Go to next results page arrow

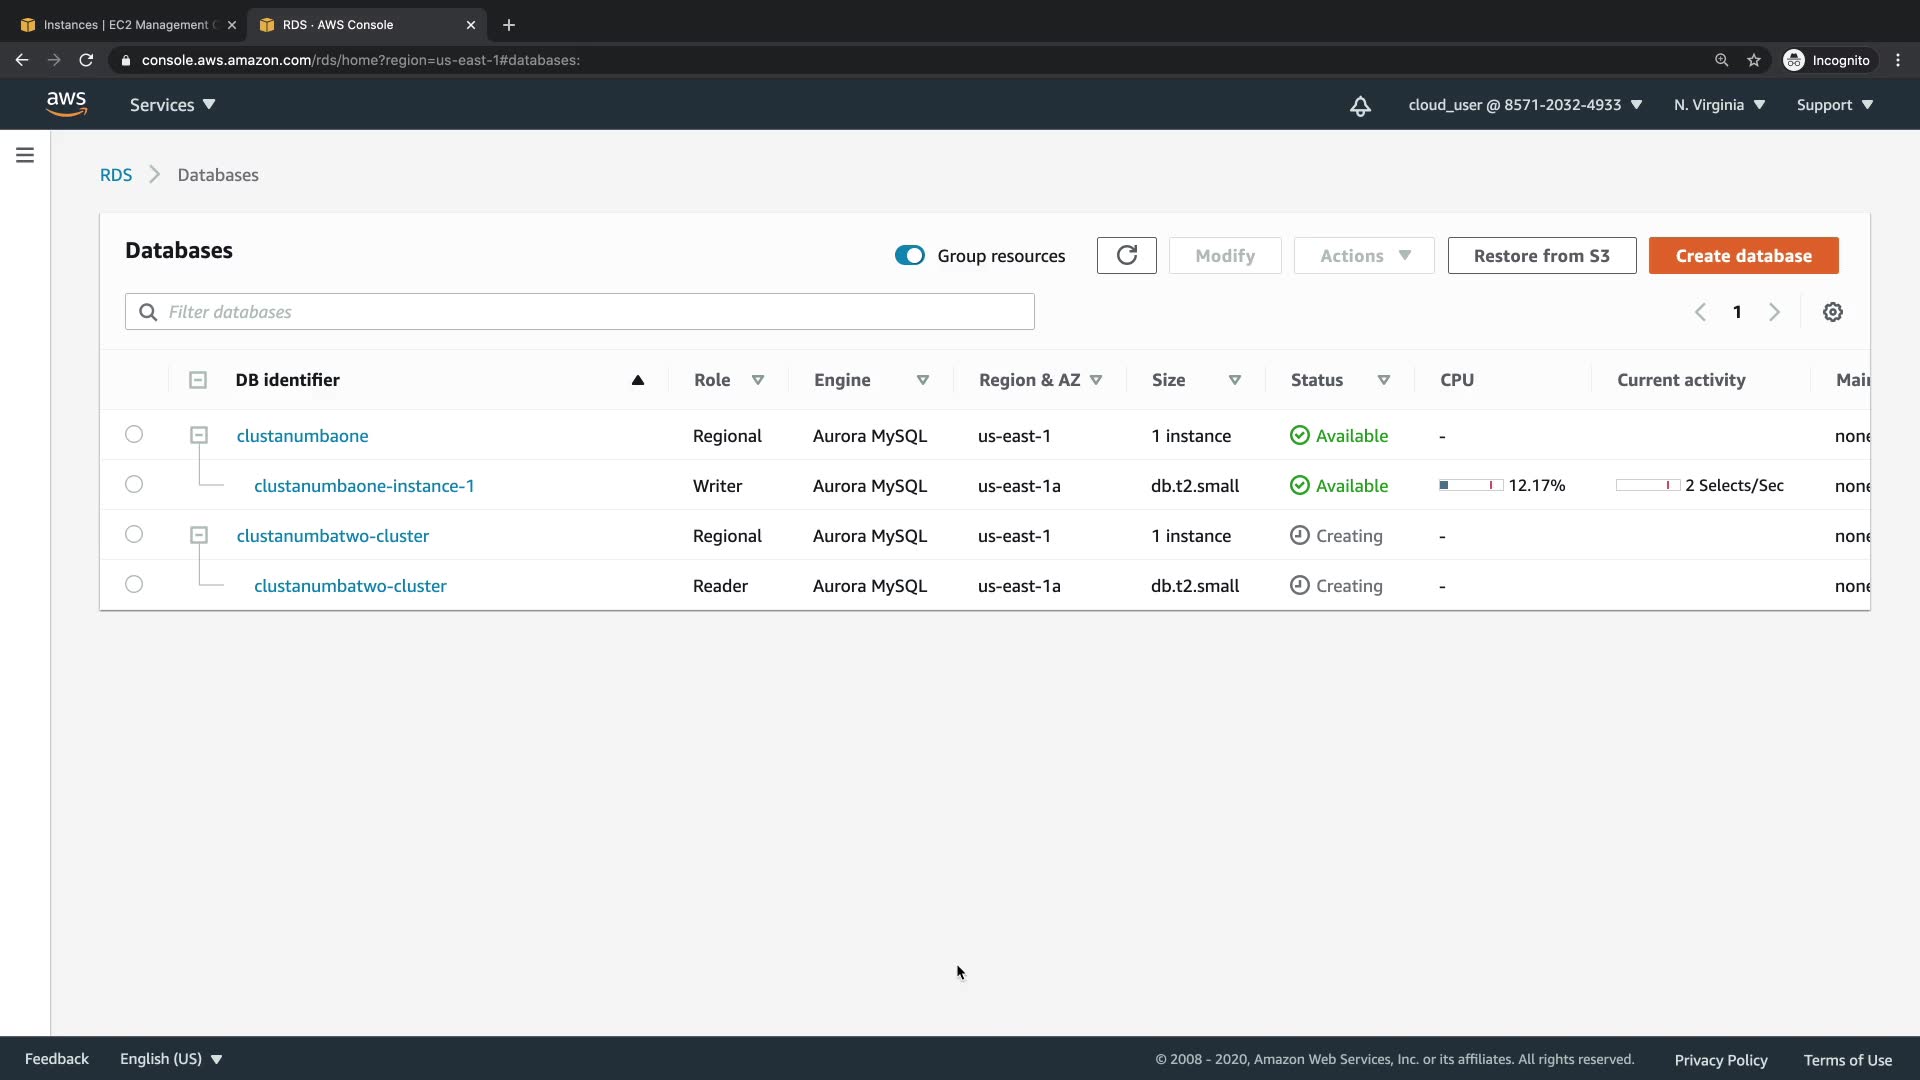pyautogui.click(x=1774, y=312)
